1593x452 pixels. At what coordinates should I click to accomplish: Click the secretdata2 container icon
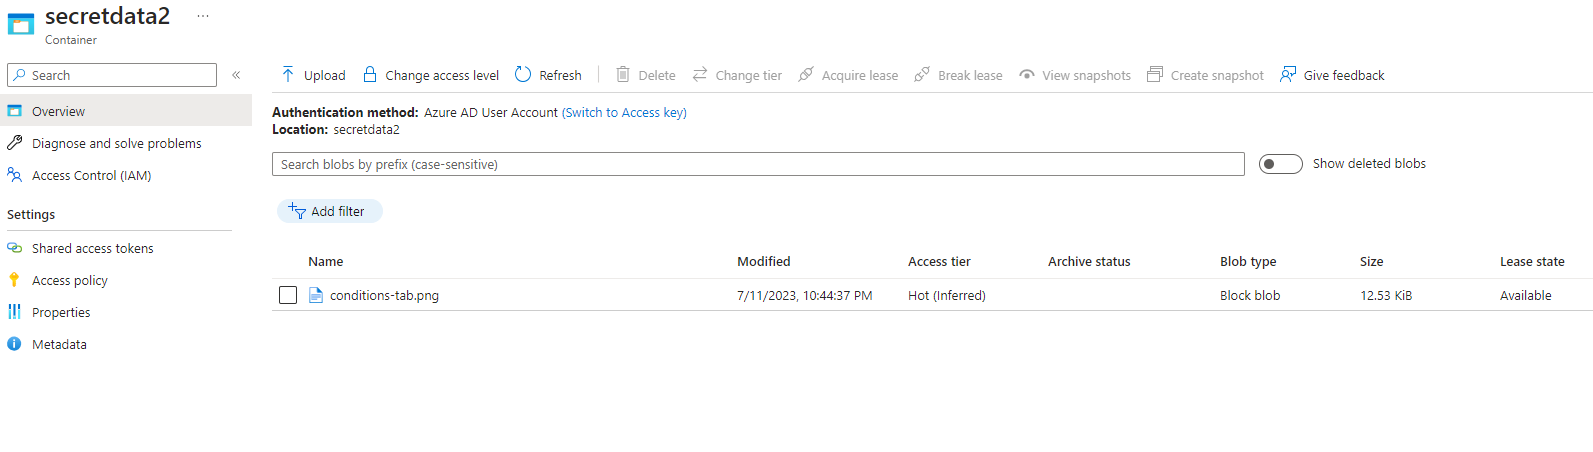(20, 25)
